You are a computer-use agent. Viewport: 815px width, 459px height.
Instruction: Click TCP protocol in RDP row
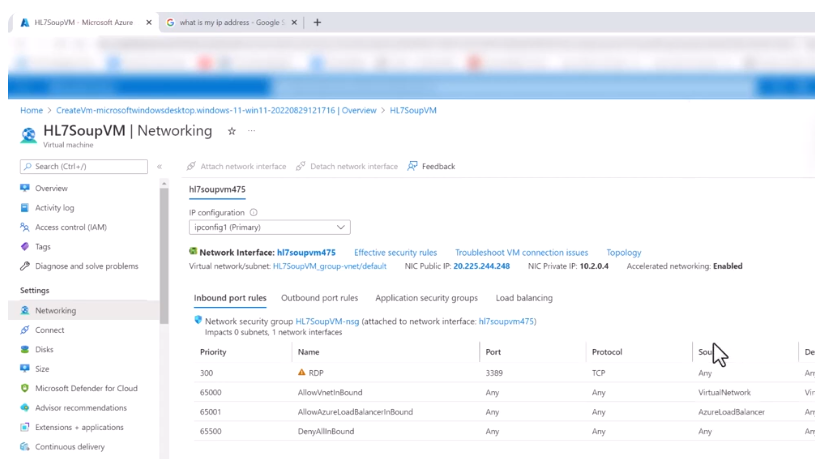(x=598, y=373)
